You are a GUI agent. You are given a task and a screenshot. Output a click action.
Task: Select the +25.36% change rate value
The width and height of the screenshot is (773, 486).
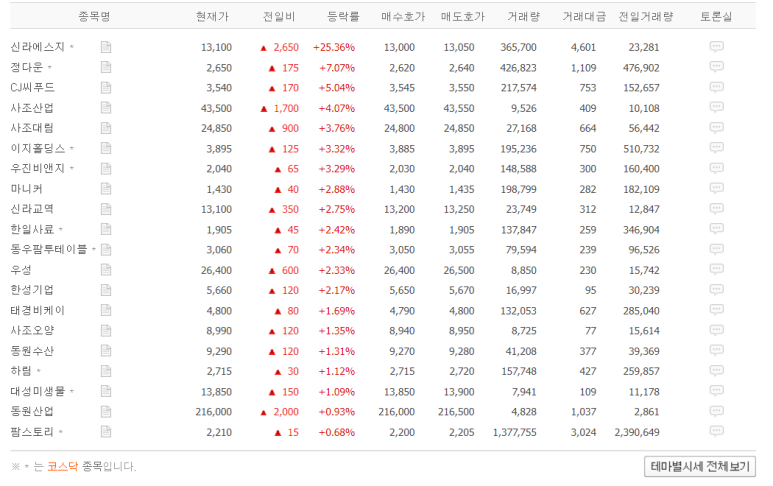[x=334, y=47]
